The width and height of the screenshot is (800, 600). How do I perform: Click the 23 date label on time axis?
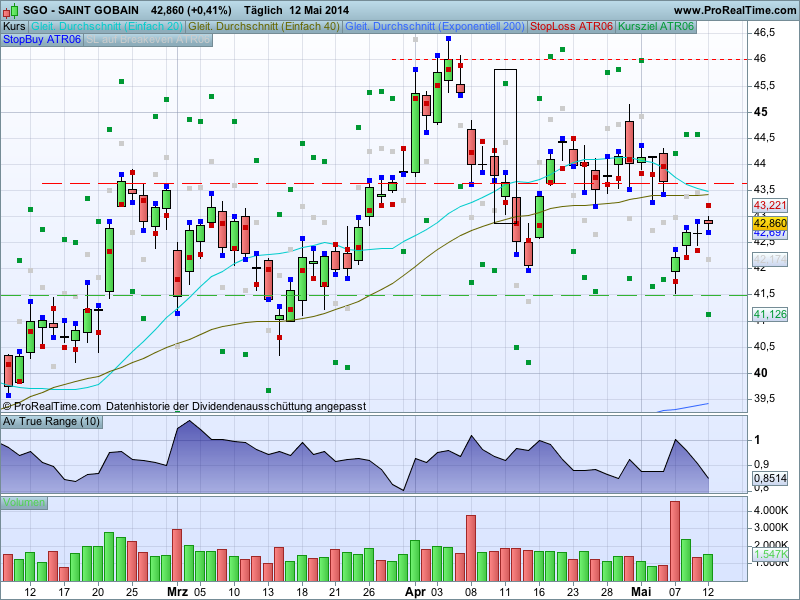[x=573, y=592]
